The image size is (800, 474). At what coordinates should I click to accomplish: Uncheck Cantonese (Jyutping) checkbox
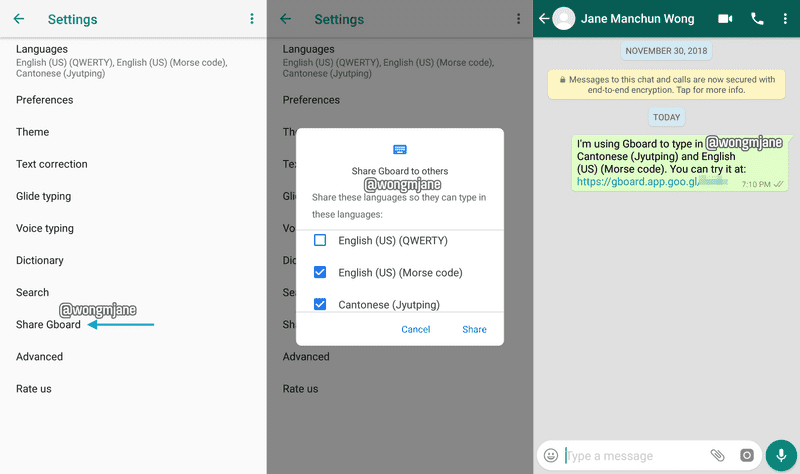coord(320,305)
